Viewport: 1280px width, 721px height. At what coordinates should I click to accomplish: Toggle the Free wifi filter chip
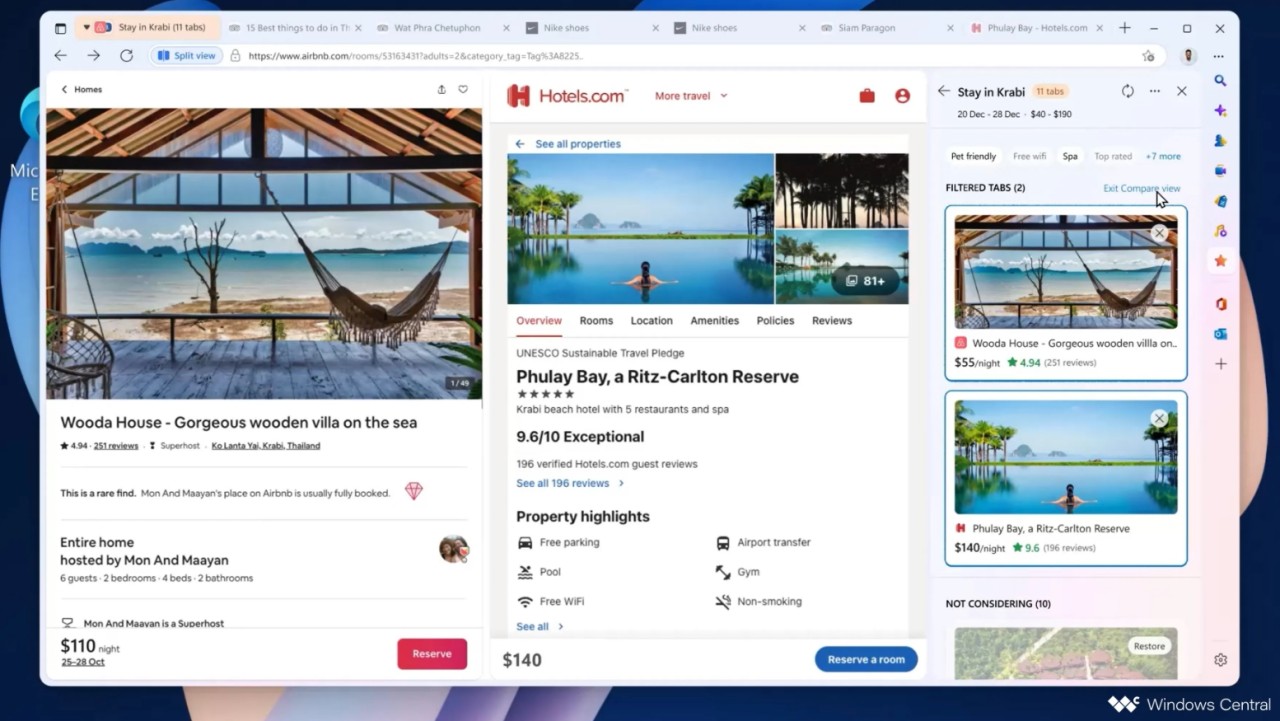[x=1029, y=156]
